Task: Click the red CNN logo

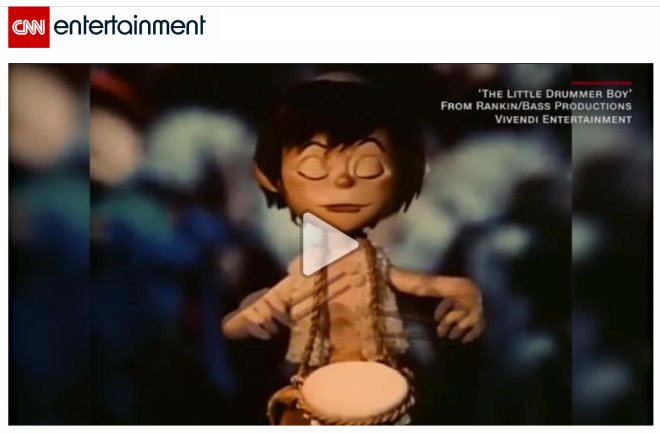Action: tap(29, 27)
